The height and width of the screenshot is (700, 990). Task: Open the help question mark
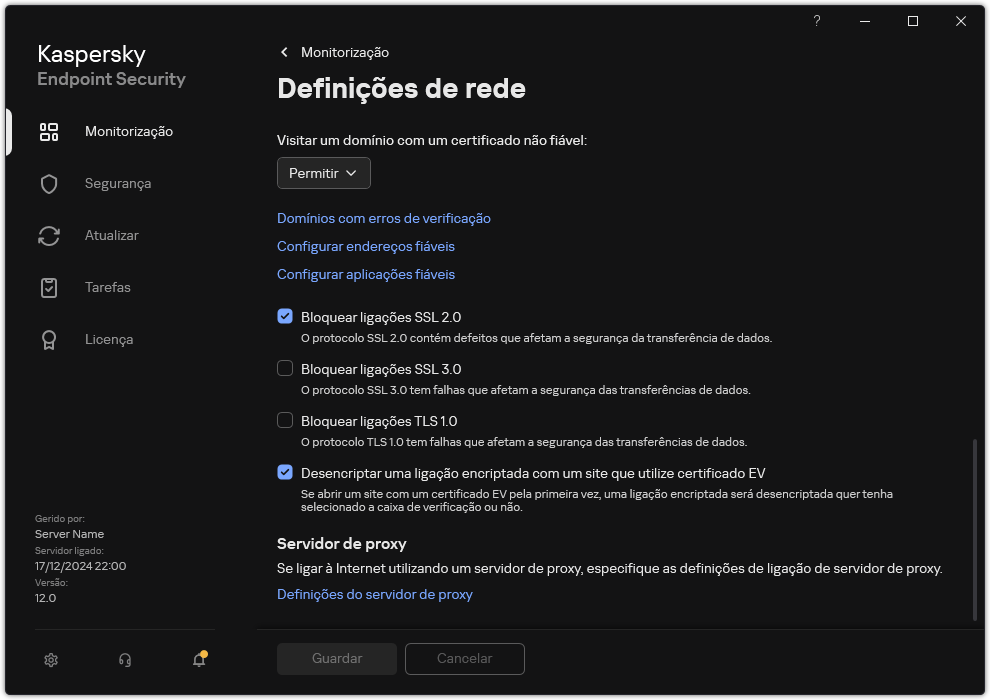pyautogui.click(x=816, y=21)
